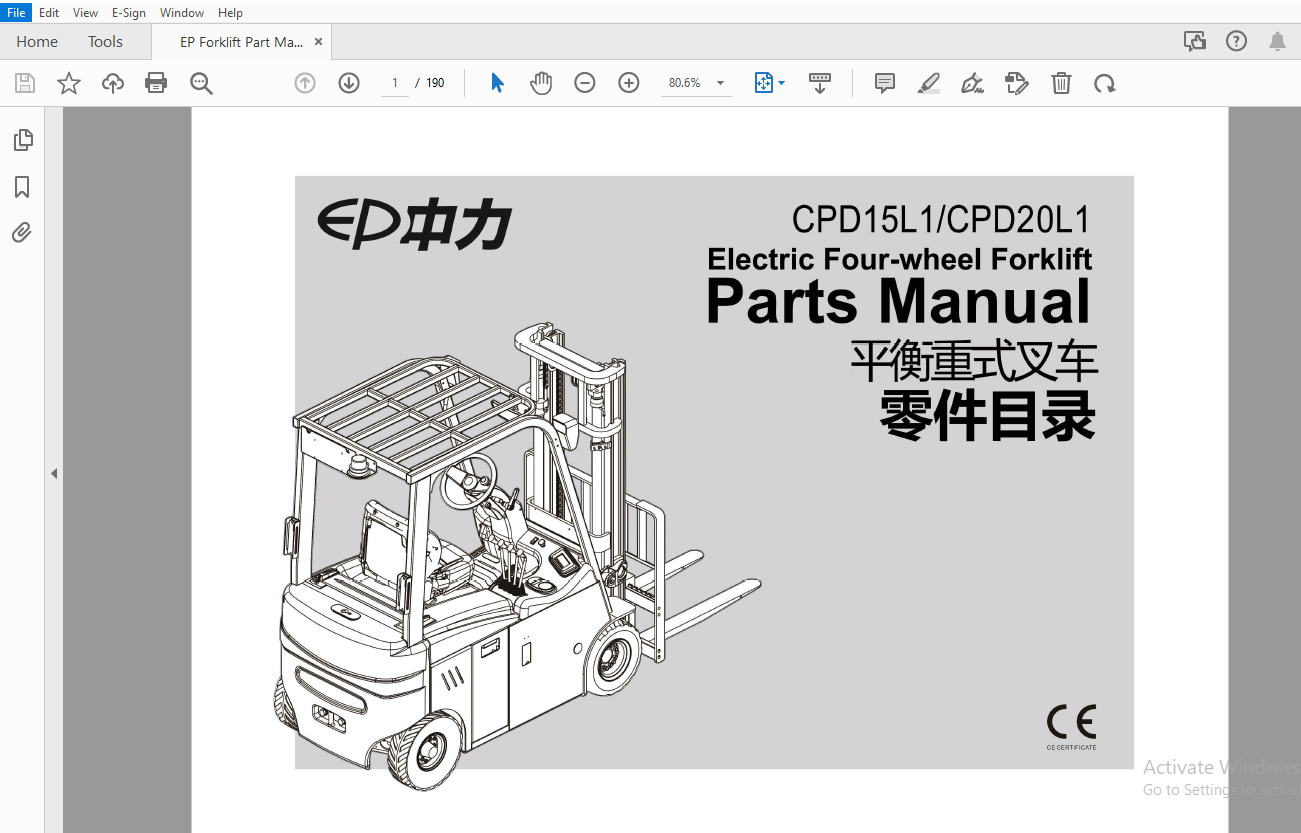Open the Window menu
The width and height of the screenshot is (1301, 833).
[x=182, y=13]
